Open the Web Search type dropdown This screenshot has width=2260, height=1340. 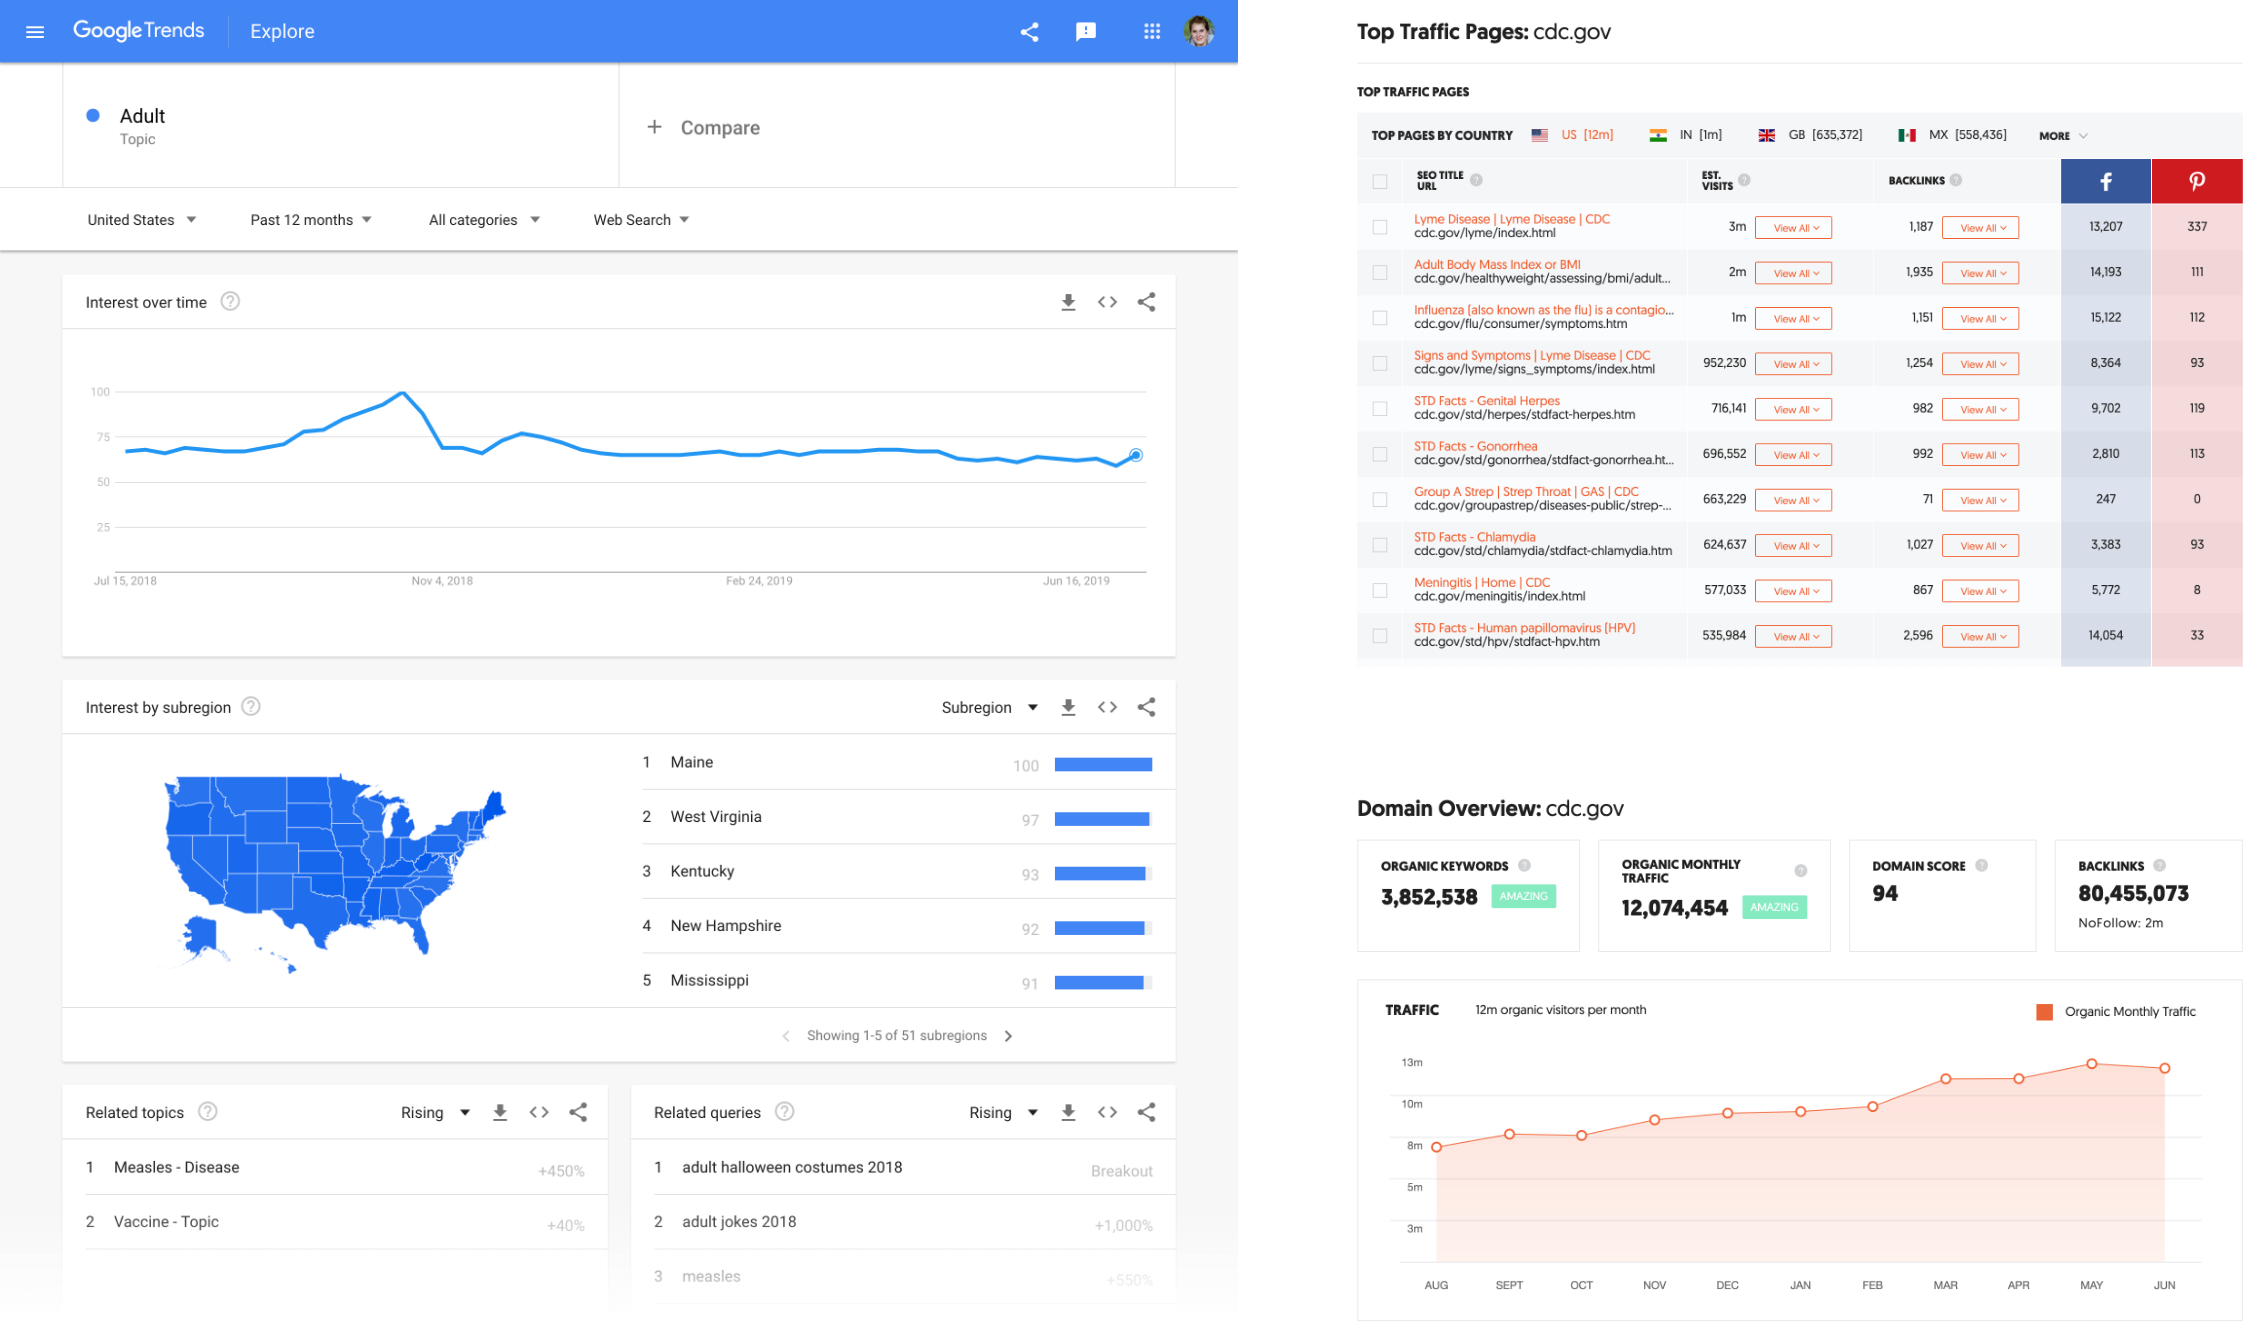click(641, 220)
